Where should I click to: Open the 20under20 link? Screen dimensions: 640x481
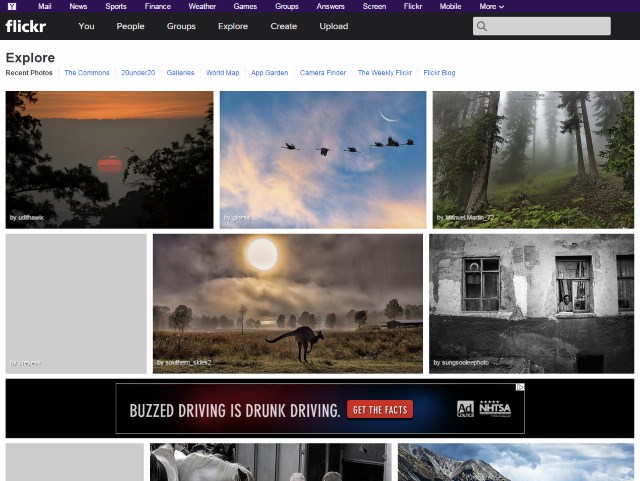pyautogui.click(x=138, y=73)
